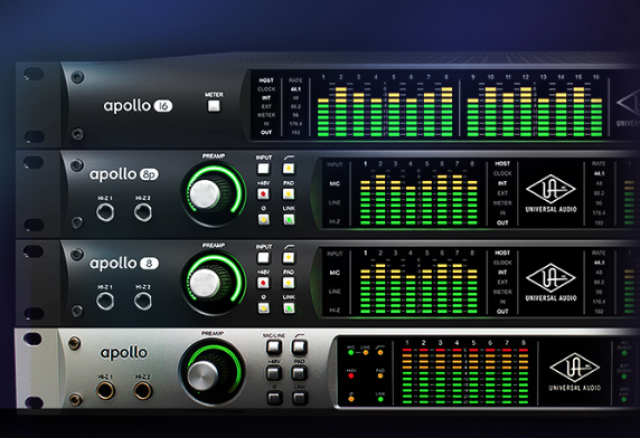The height and width of the screenshot is (438, 640).
Task: Click the LINE indicator on Apollo 8p display
Action: coord(334,202)
